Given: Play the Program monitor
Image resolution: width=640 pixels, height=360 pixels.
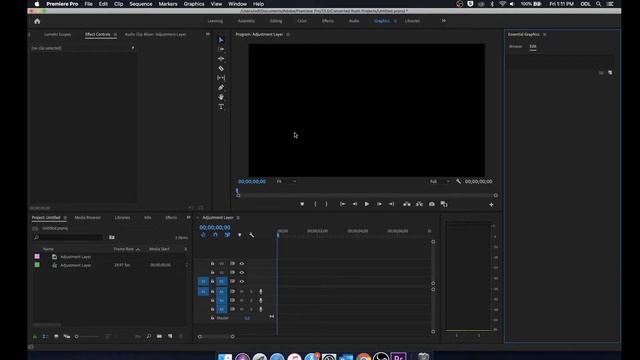Looking at the screenshot, I should 367,204.
